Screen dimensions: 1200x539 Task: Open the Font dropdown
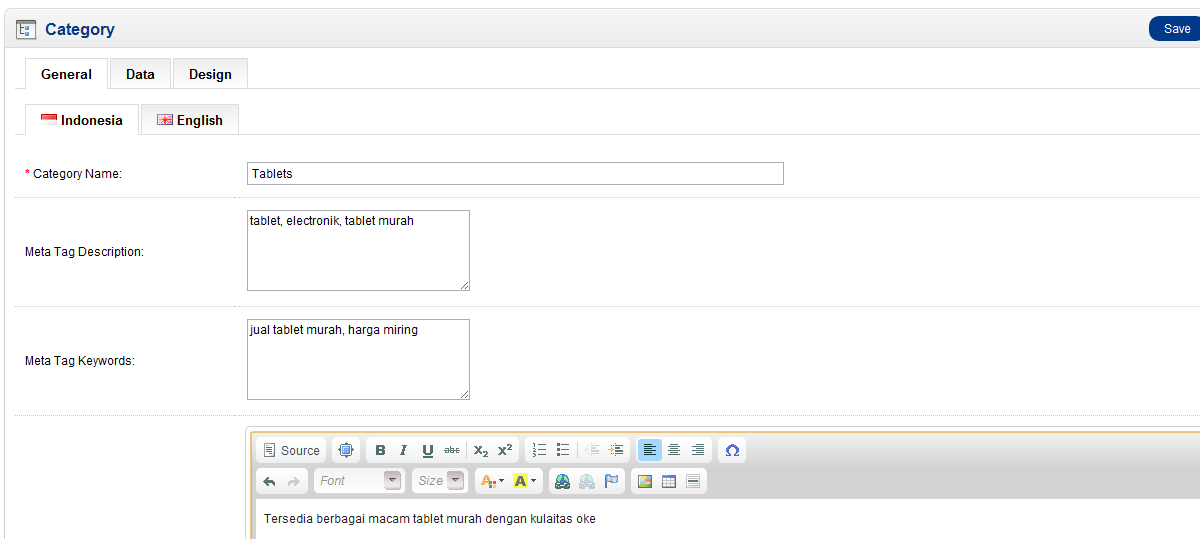tap(359, 481)
